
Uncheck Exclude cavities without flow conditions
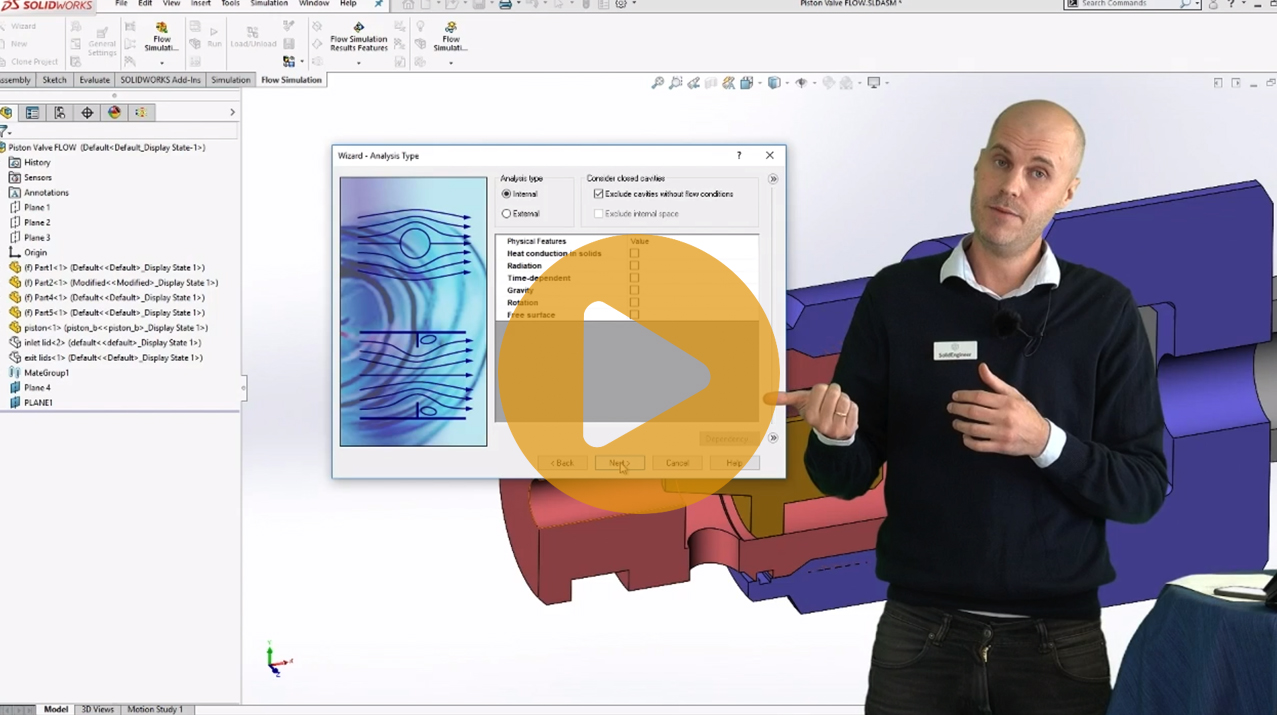tap(599, 194)
